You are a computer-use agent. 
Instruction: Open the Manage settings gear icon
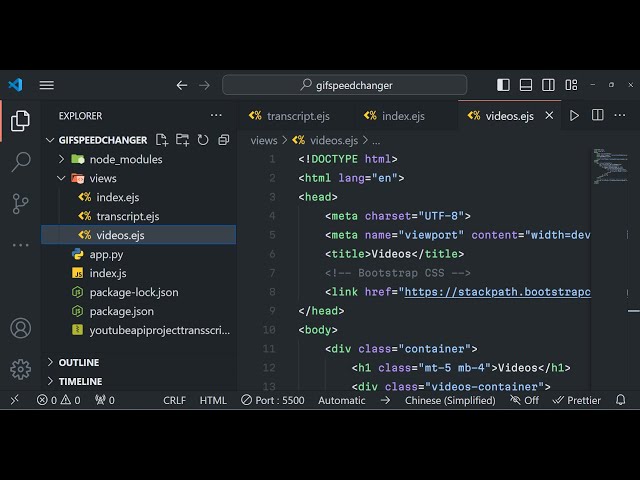pyautogui.click(x=20, y=369)
